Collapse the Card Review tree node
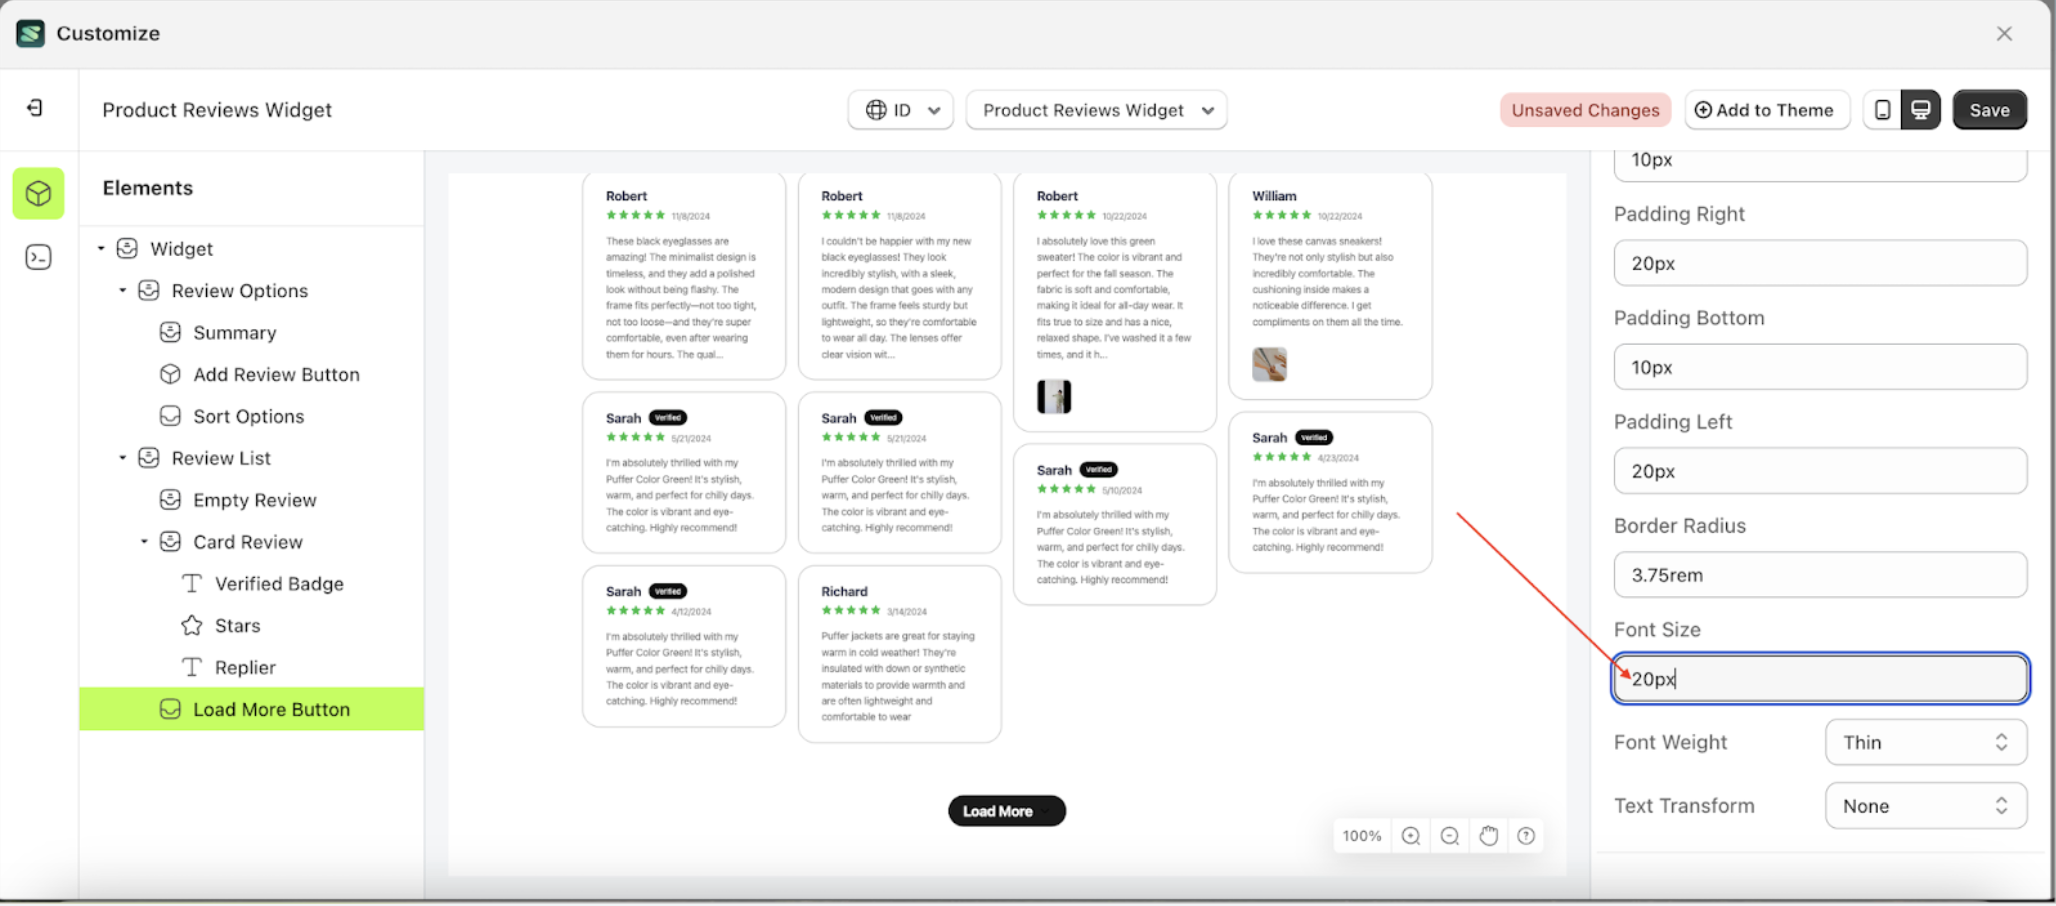Image resolution: width=2056 pixels, height=906 pixels. tap(145, 541)
